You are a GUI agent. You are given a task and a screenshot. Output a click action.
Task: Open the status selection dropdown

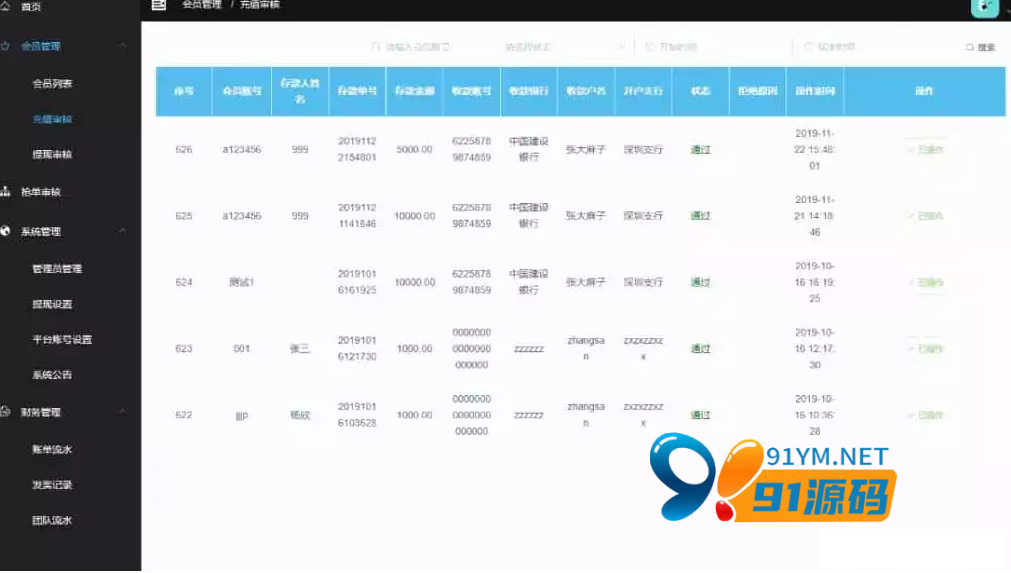(565, 47)
